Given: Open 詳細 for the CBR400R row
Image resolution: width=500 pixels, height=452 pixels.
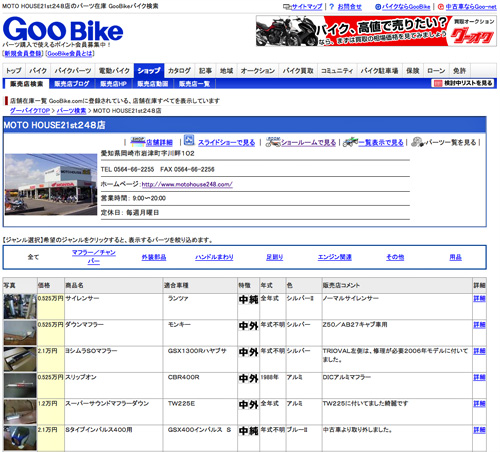Looking at the screenshot, I should (x=479, y=377).
